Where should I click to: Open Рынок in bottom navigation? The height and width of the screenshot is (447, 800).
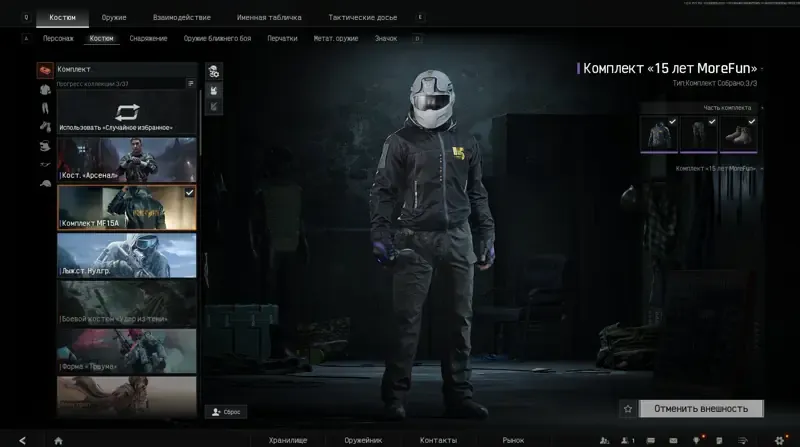pos(513,440)
